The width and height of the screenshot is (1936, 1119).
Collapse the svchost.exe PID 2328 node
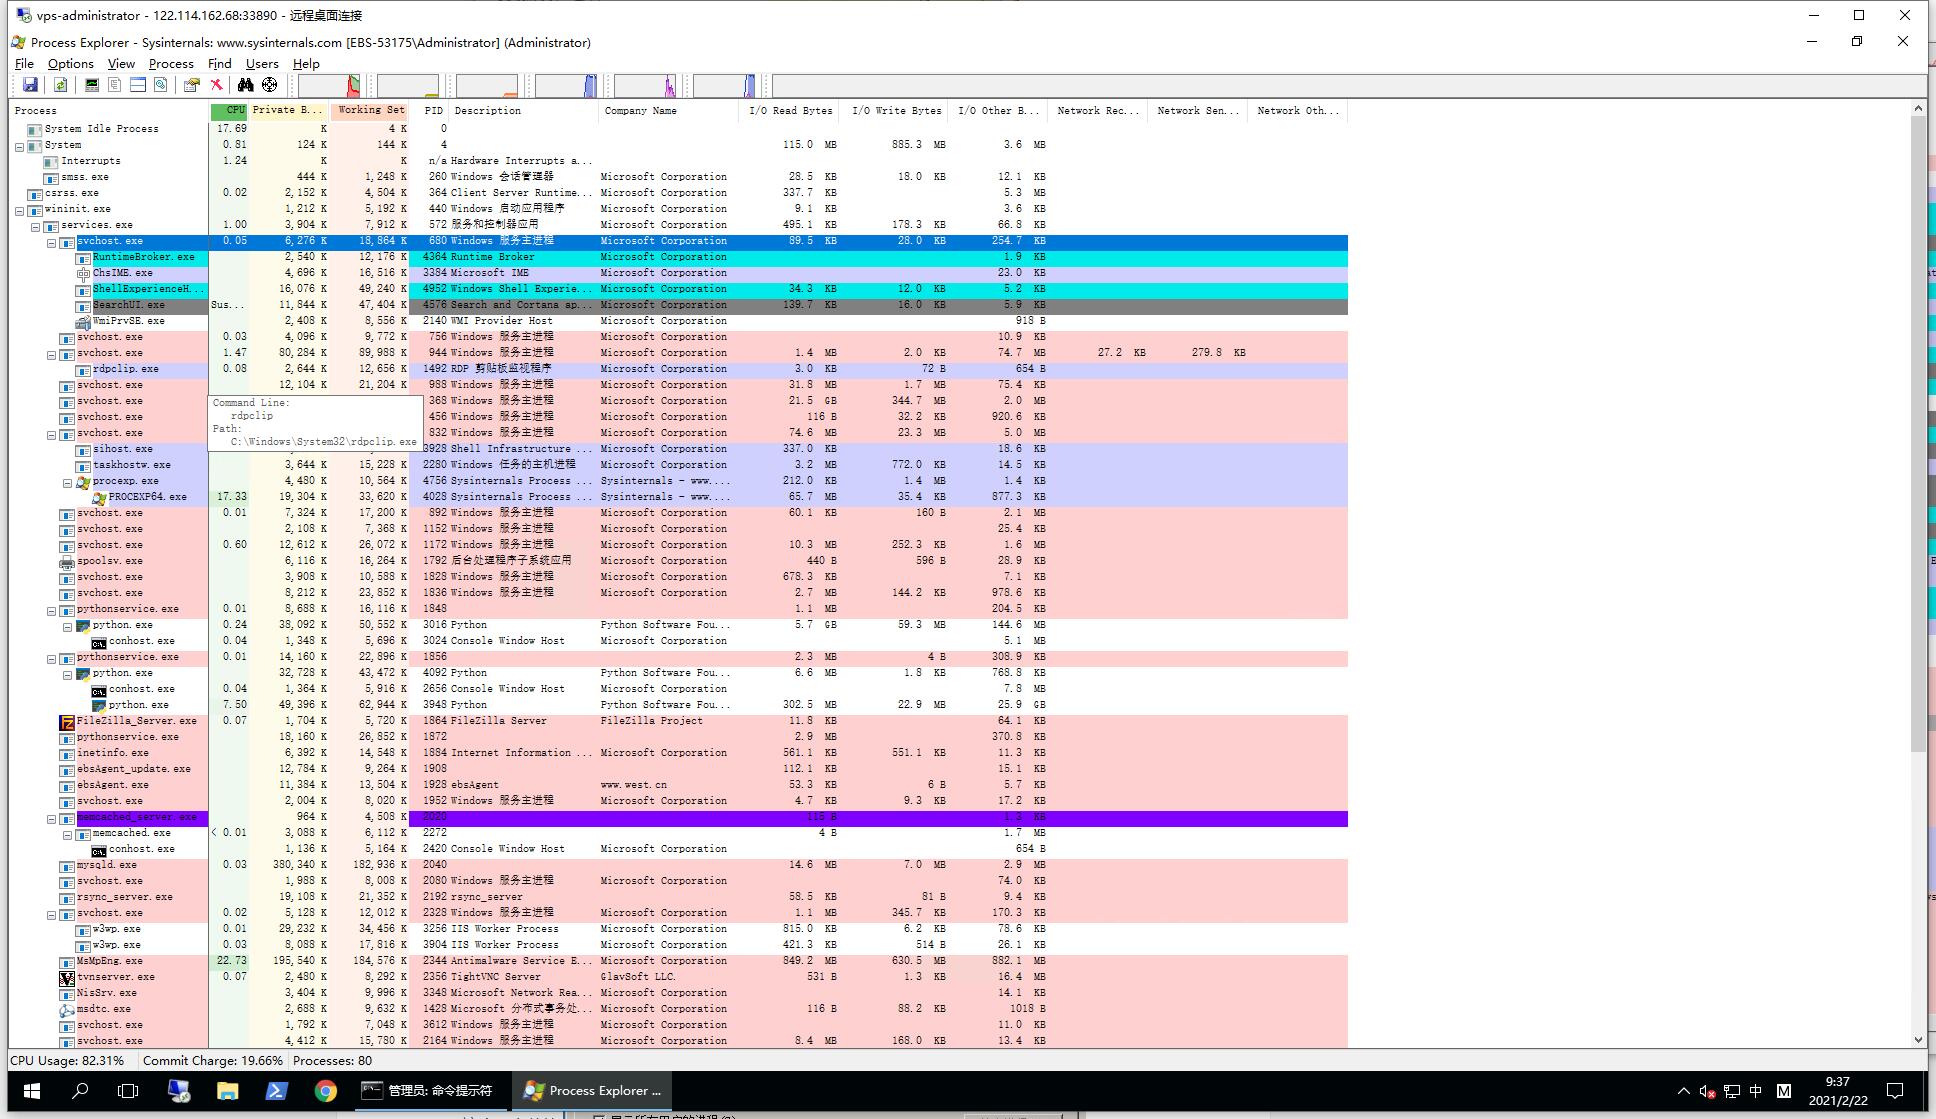click(51, 914)
